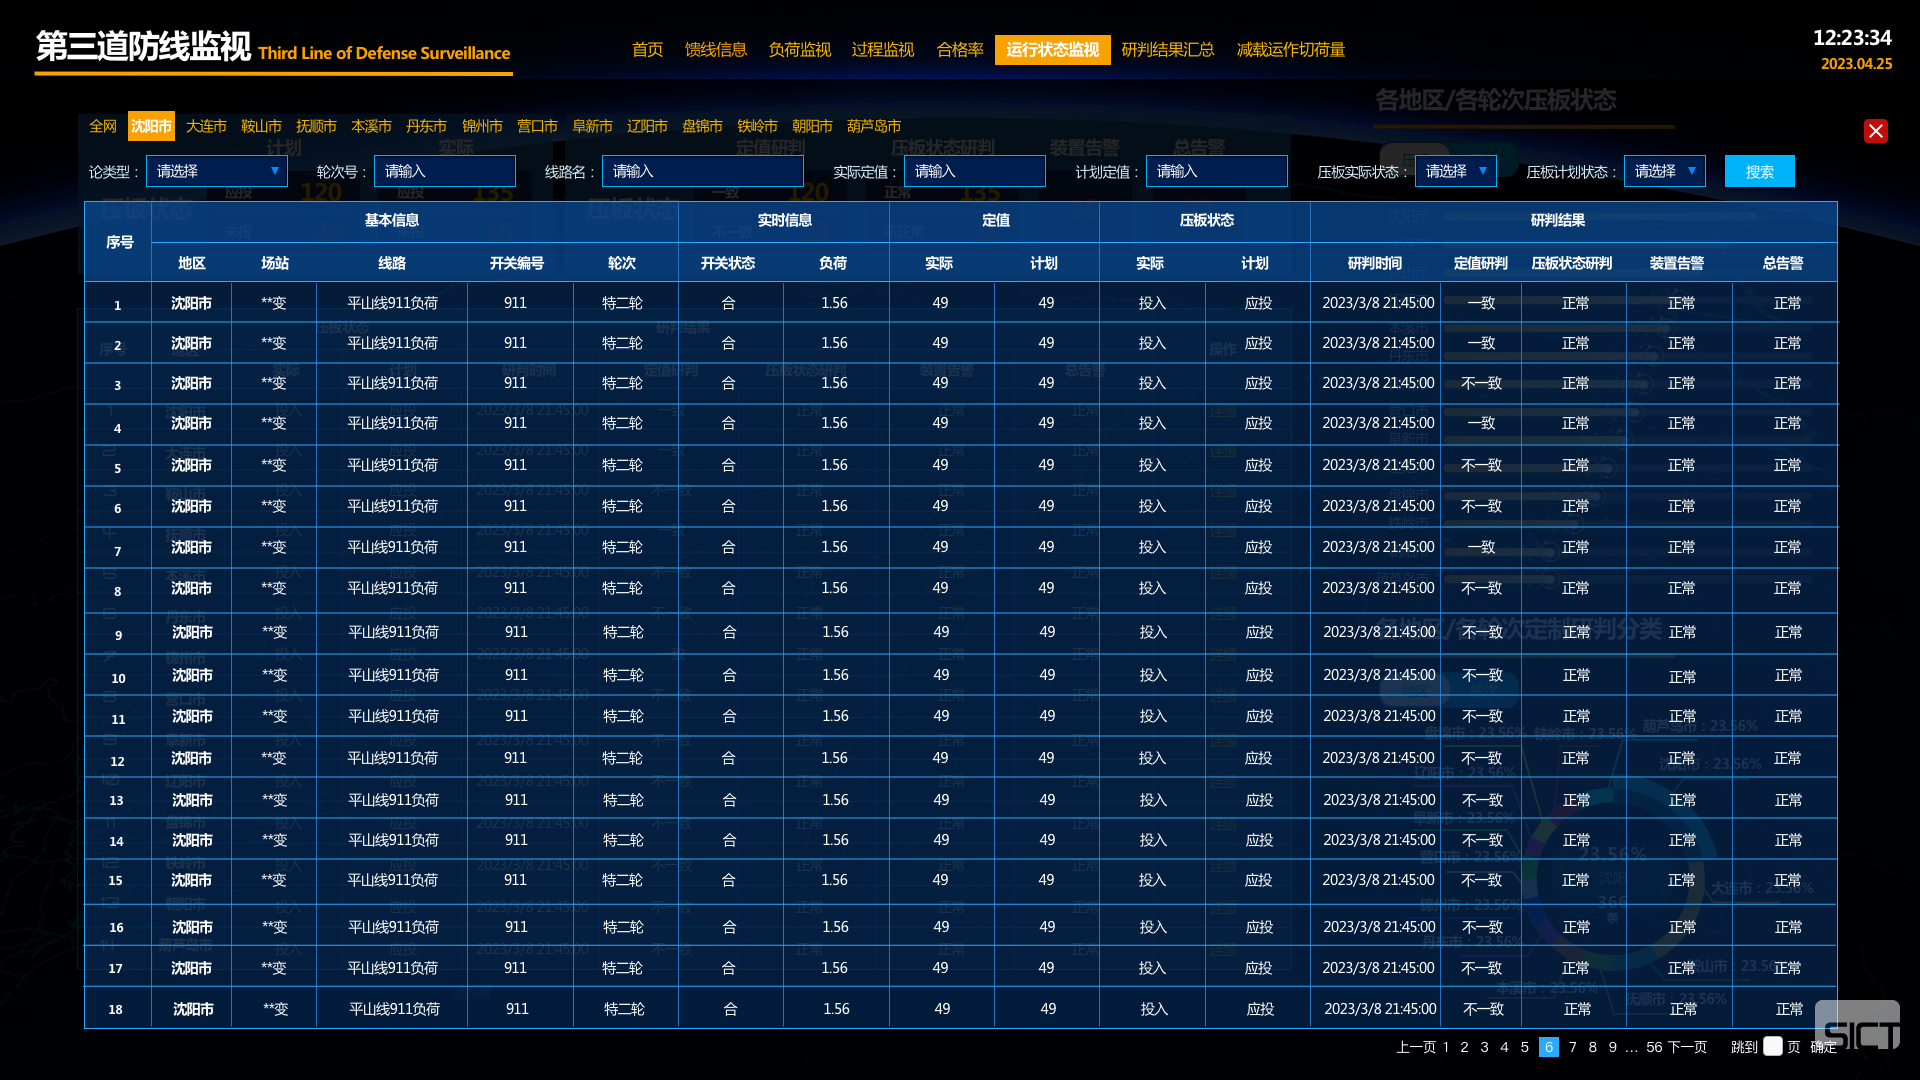Select the 全网 region tab
The image size is (1920, 1080).
pyautogui.click(x=103, y=126)
